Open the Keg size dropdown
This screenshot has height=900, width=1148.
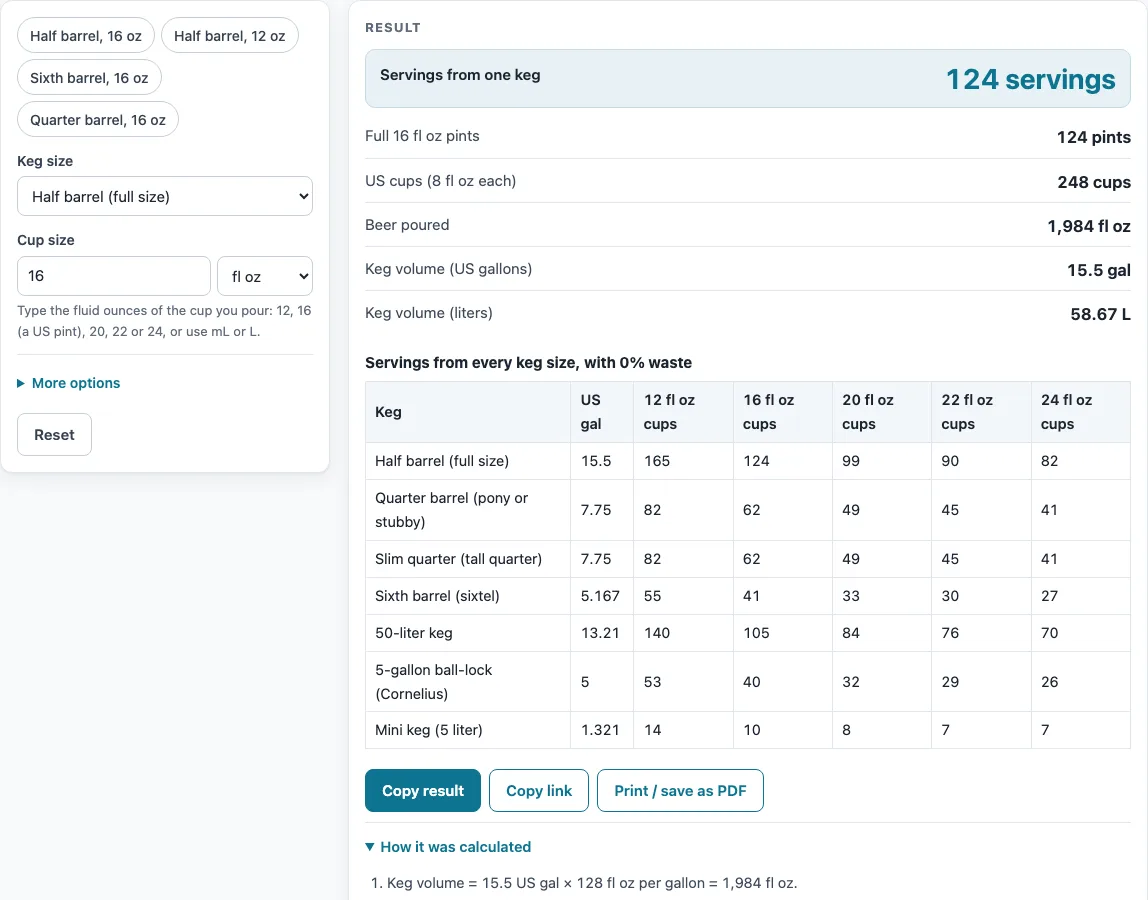pos(165,196)
